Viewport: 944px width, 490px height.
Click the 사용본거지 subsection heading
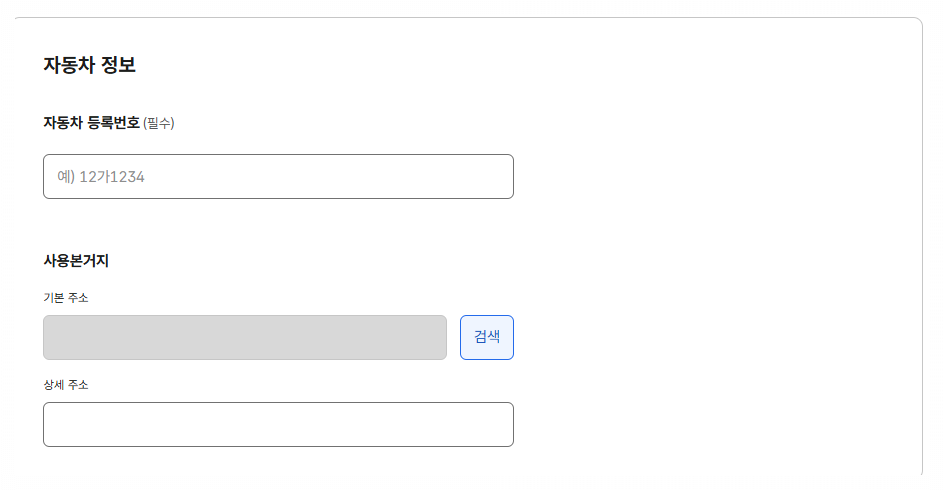76,261
